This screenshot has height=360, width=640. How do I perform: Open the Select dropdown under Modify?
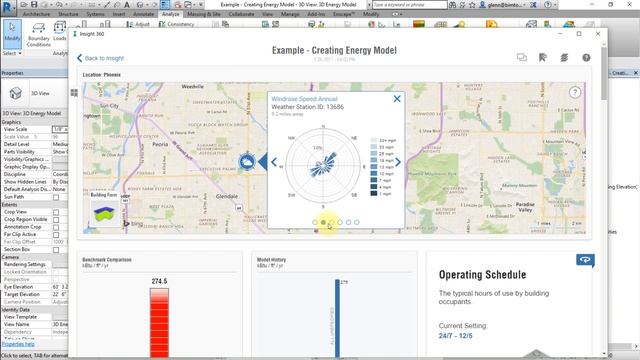click(x=12, y=53)
